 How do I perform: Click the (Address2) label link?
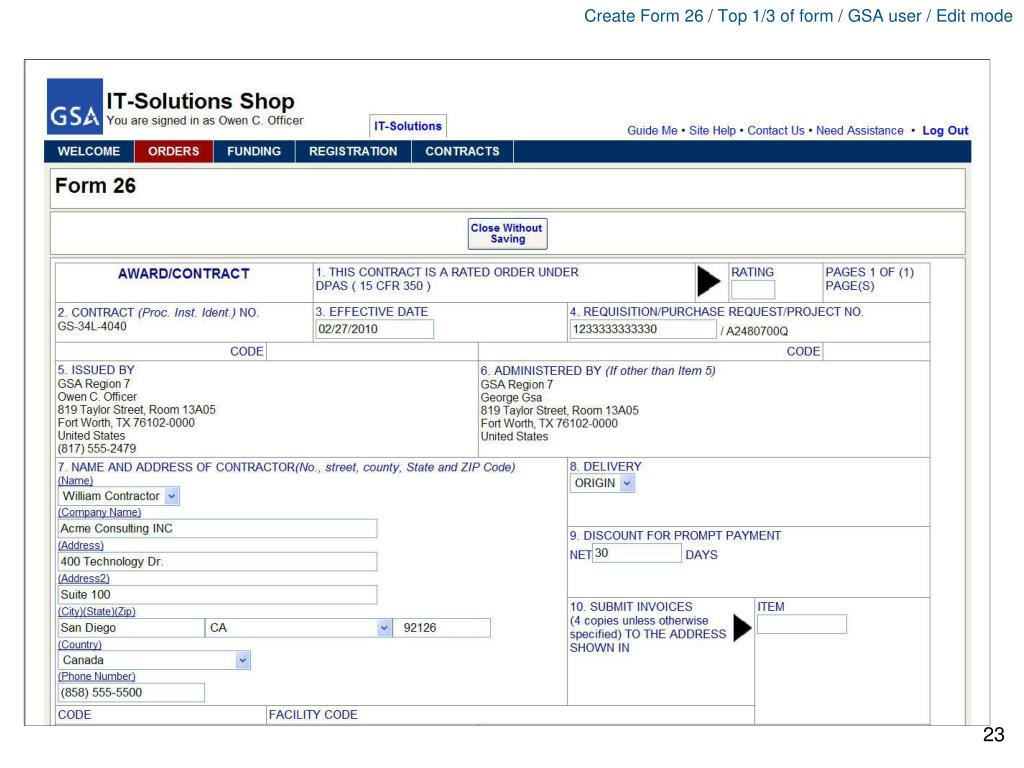click(x=84, y=579)
